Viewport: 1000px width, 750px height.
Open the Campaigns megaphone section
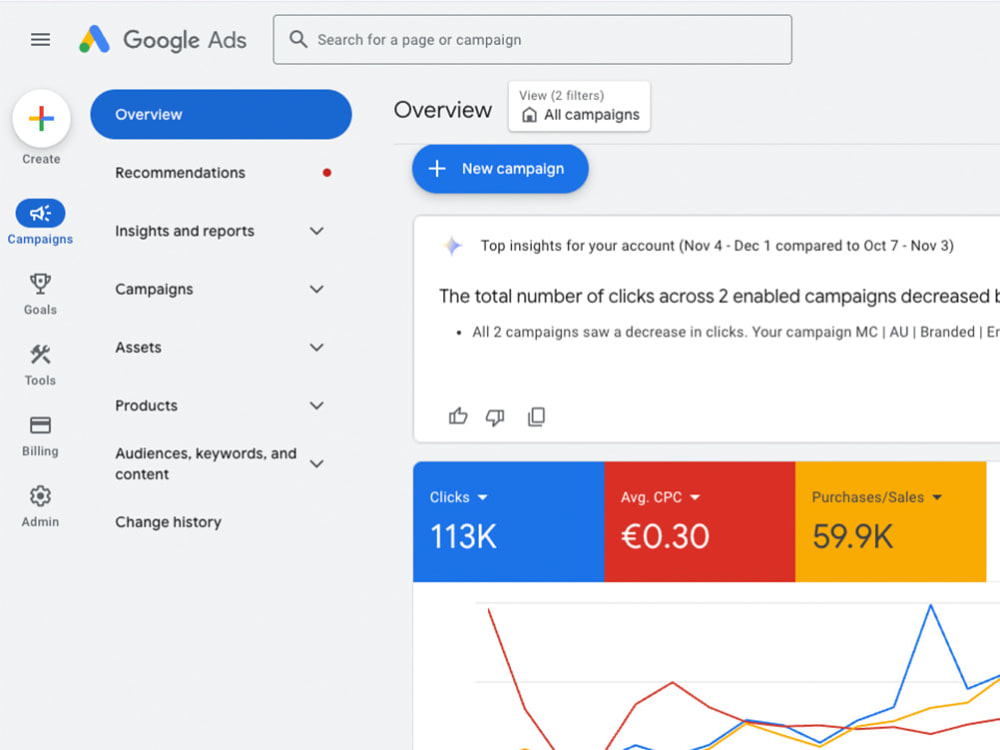pos(40,222)
